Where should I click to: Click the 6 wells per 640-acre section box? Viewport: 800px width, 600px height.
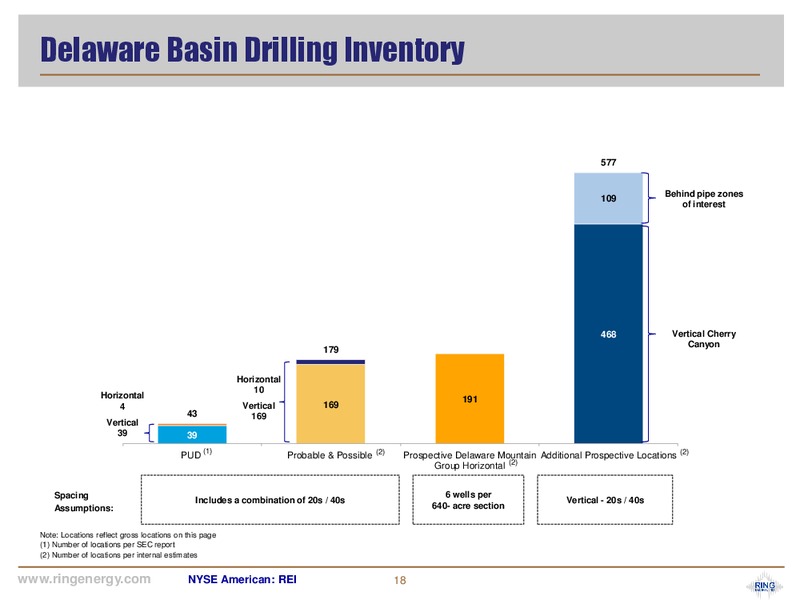468,499
